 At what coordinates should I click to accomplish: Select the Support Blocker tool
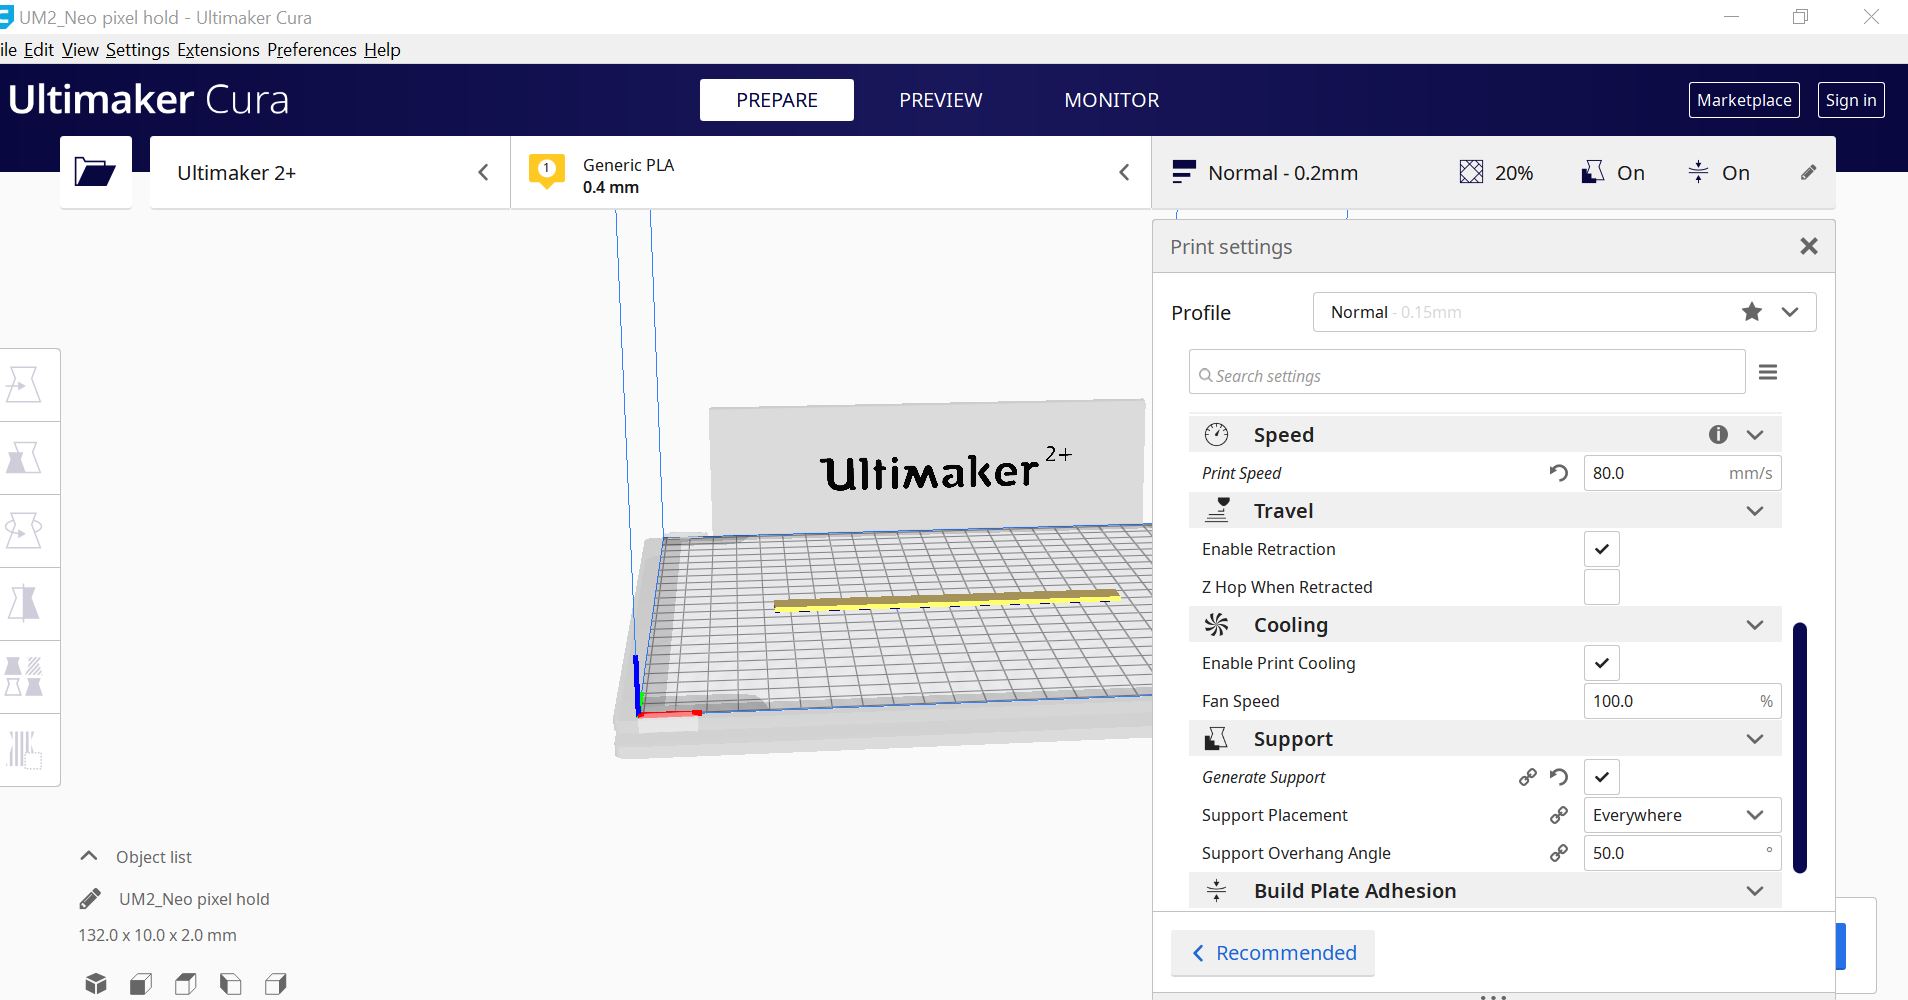(x=24, y=750)
